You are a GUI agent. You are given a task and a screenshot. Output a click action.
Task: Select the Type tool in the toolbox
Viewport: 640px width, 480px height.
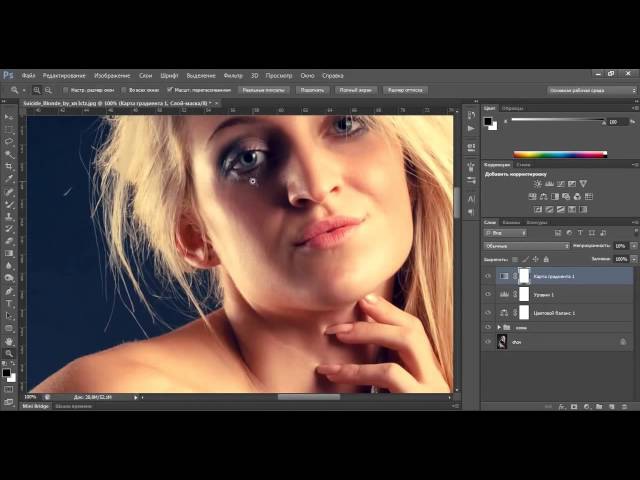point(8,304)
